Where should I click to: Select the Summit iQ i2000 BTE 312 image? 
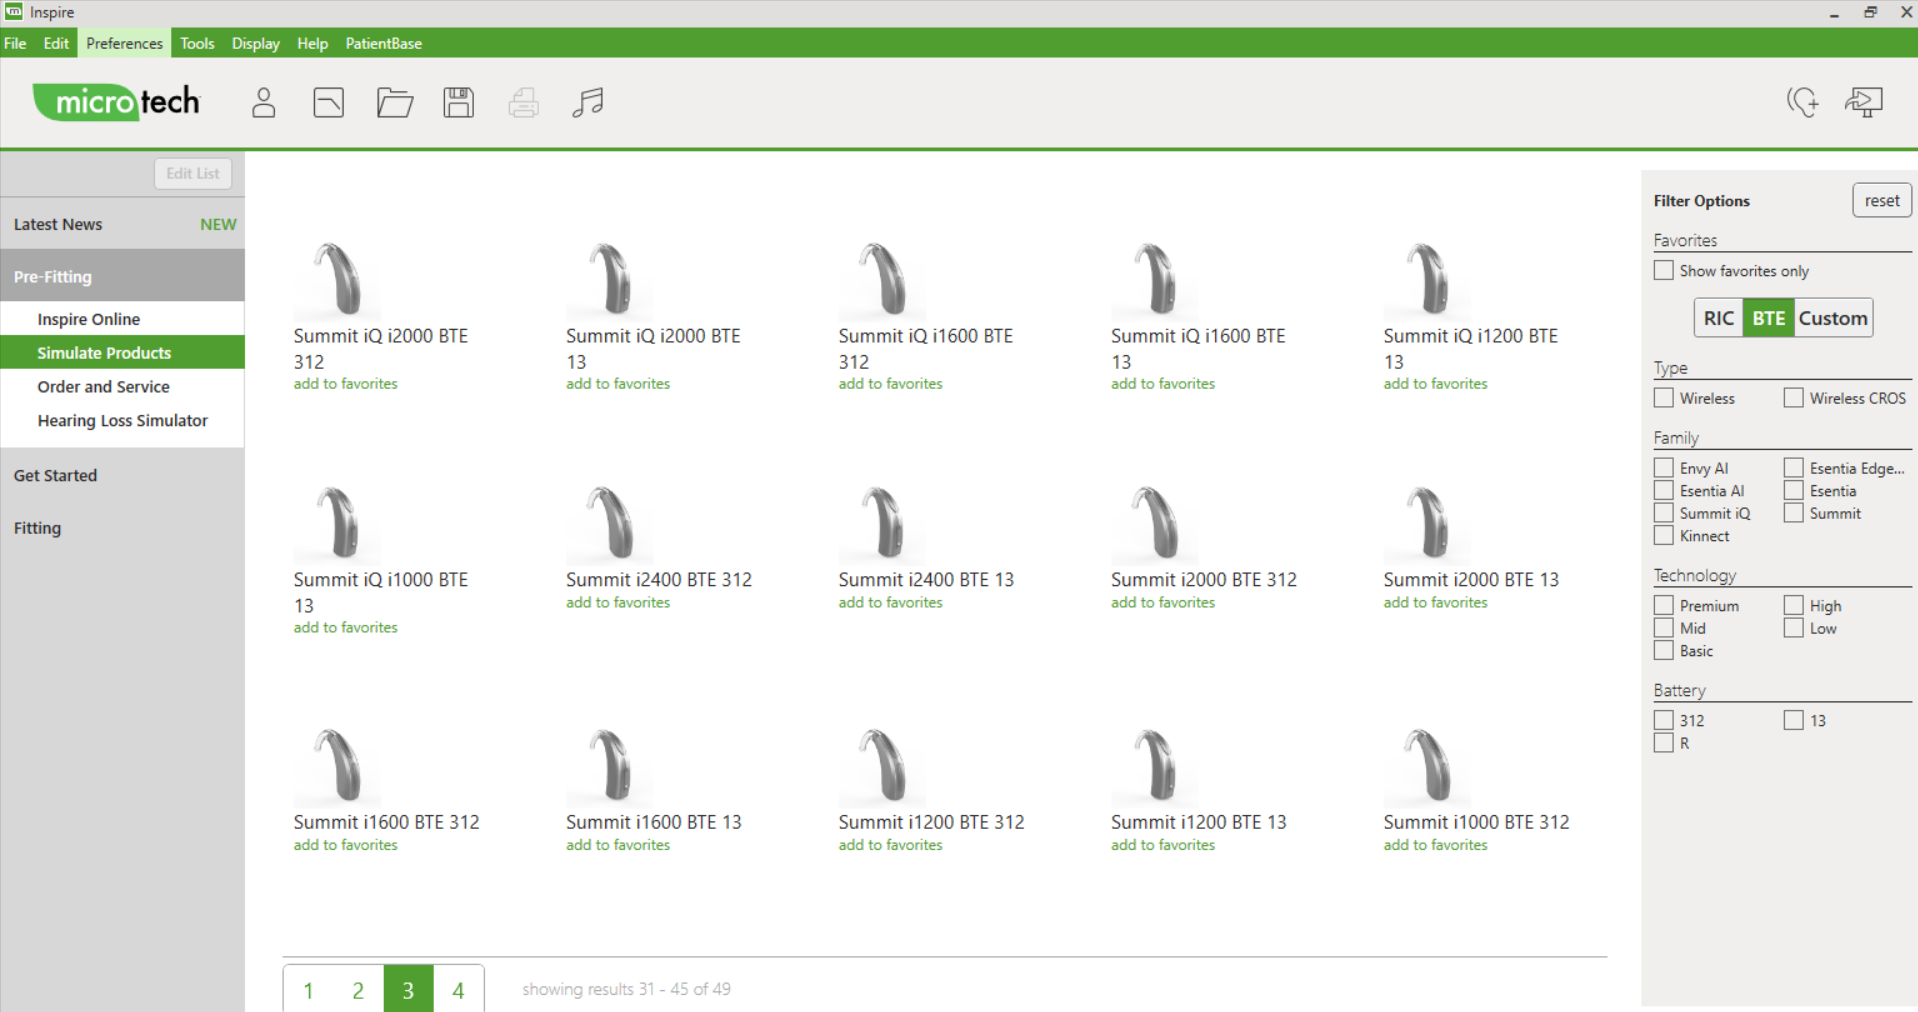[x=337, y=280]
